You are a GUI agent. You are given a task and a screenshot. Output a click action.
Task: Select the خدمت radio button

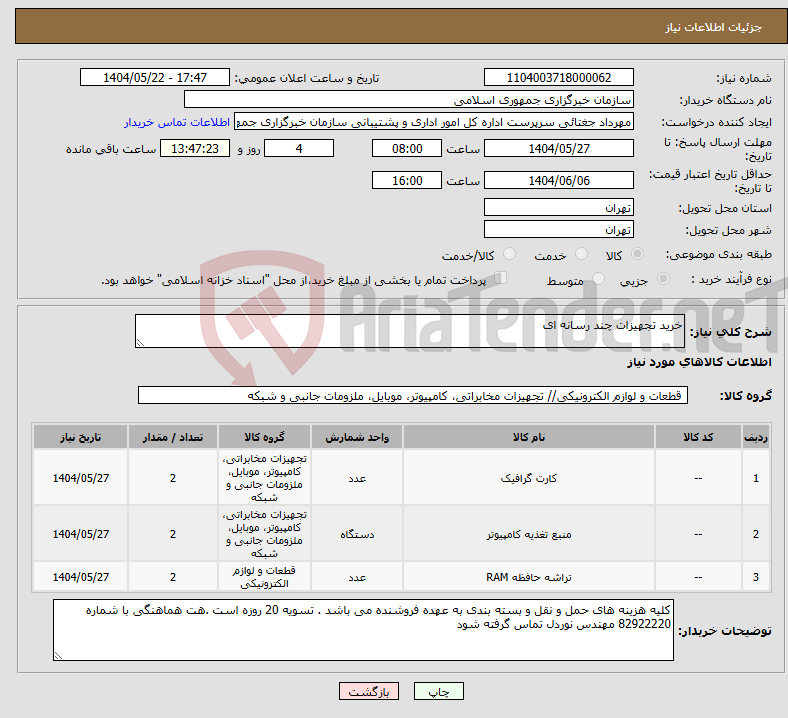tap(581, 254)
